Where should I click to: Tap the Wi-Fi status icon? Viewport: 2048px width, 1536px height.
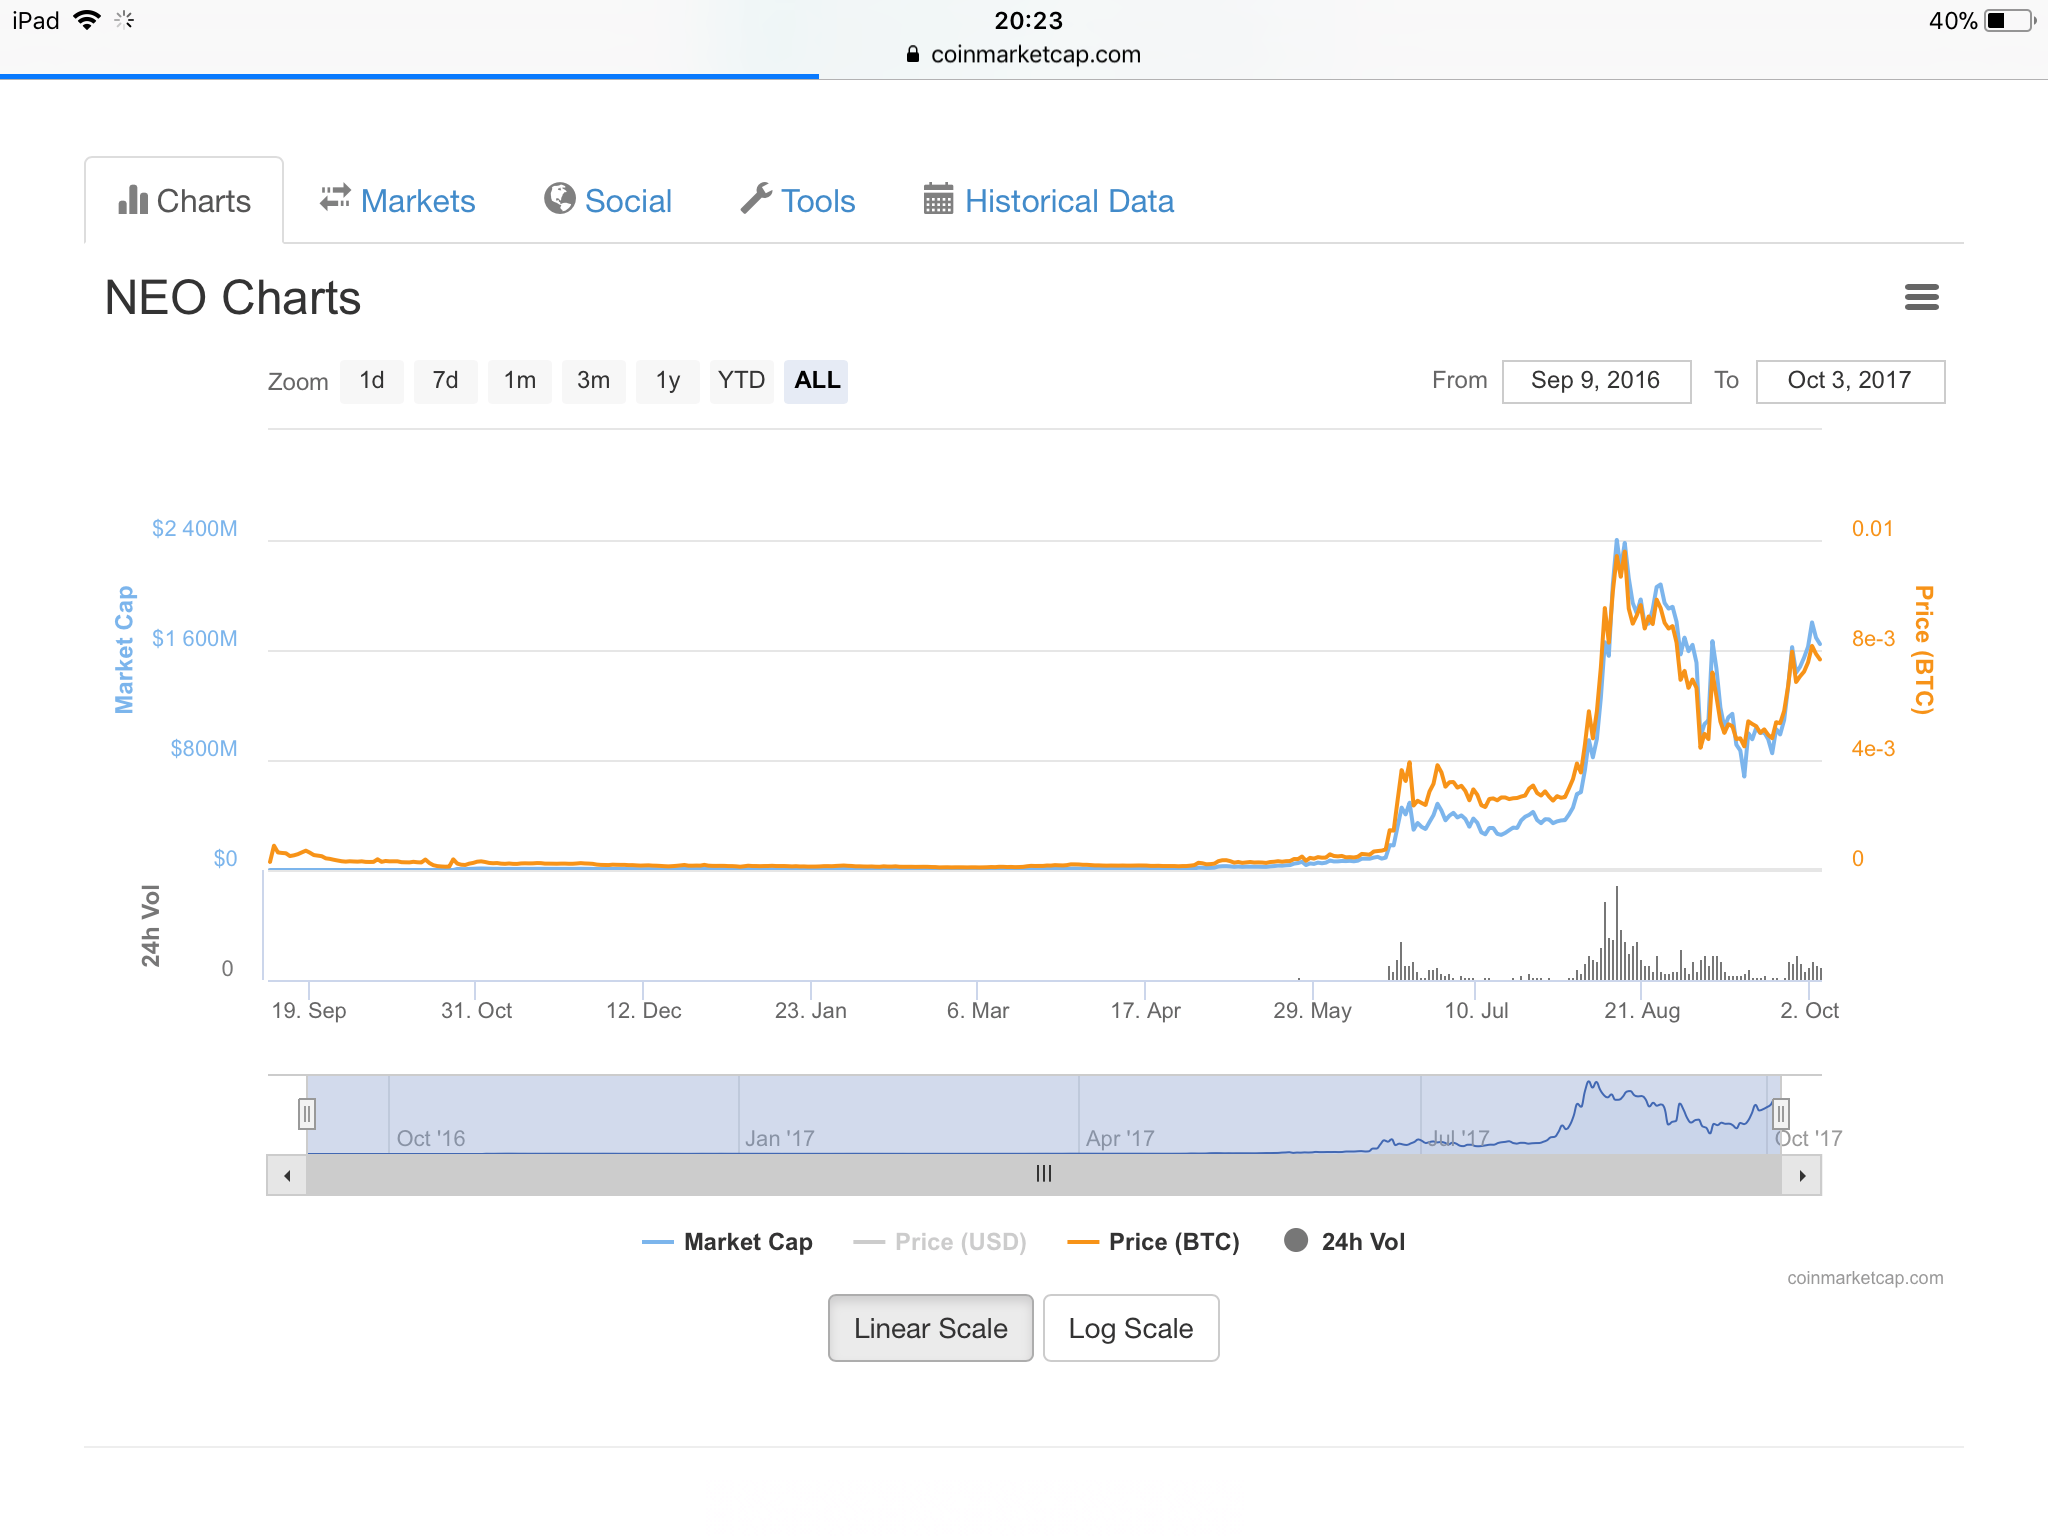[88, 20]
